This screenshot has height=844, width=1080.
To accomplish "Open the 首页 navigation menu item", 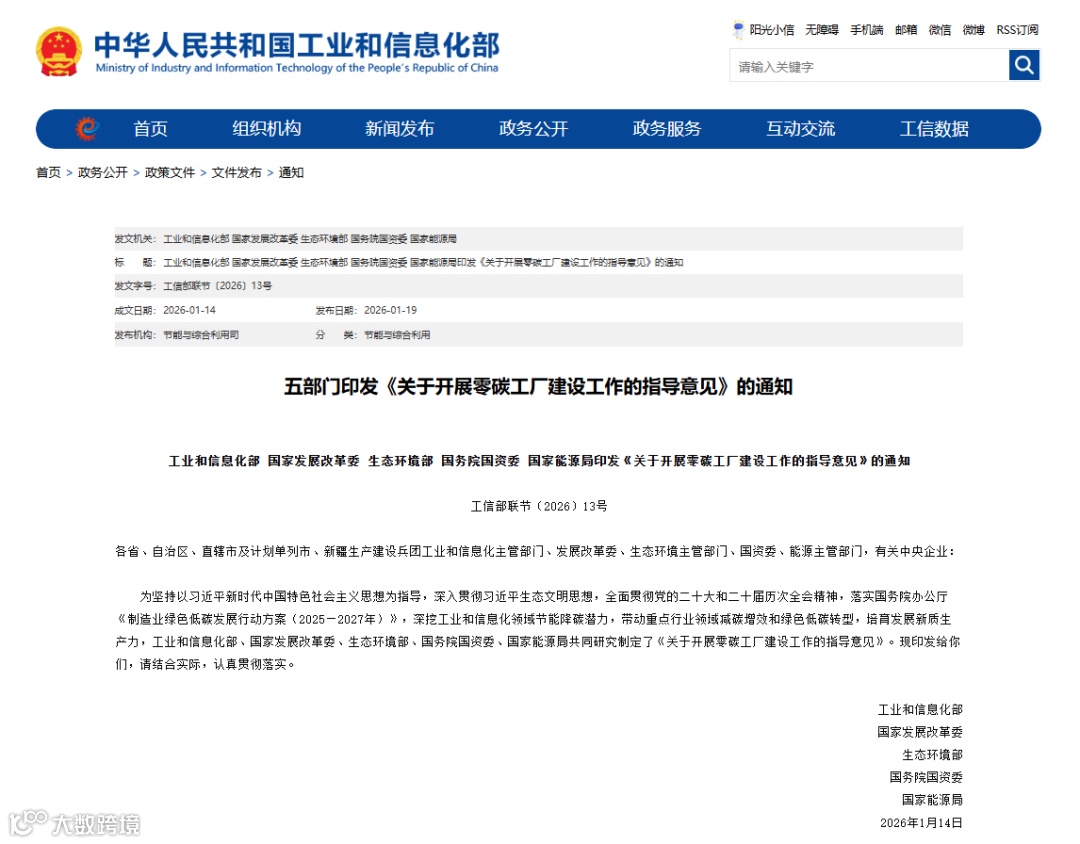I will click(150, 129).
